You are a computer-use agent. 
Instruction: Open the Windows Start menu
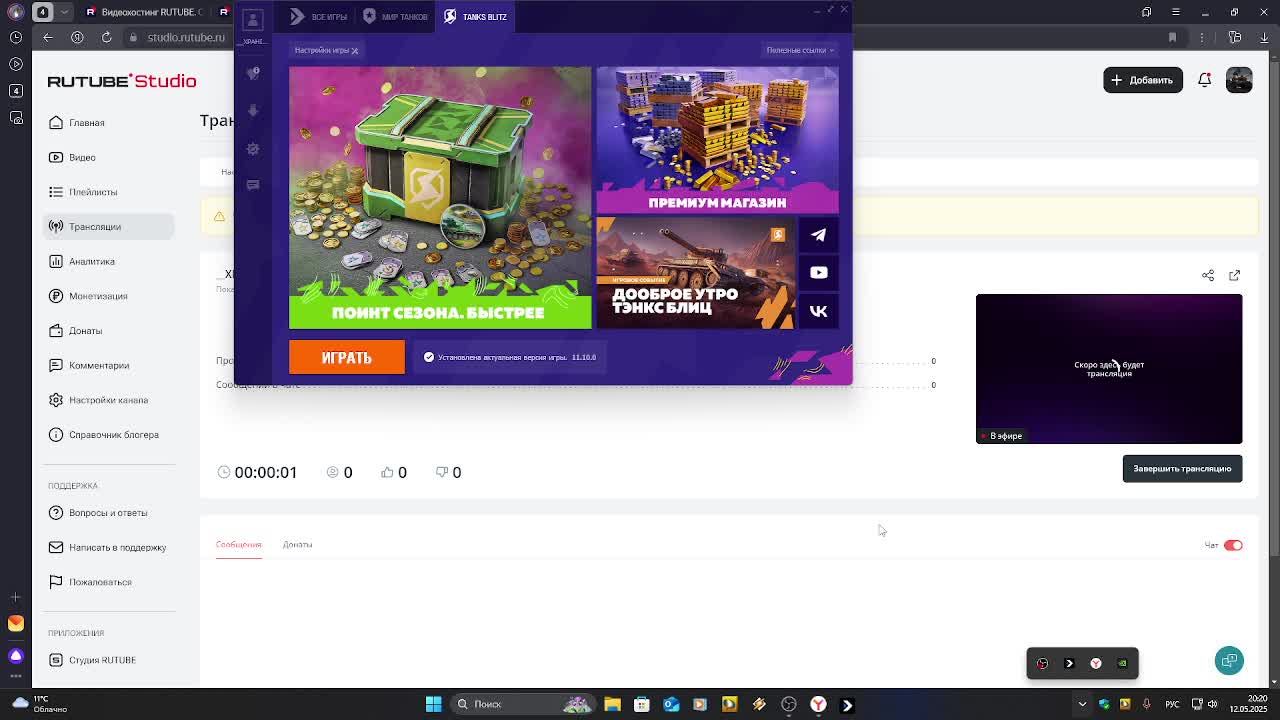(x=433, y=704)
